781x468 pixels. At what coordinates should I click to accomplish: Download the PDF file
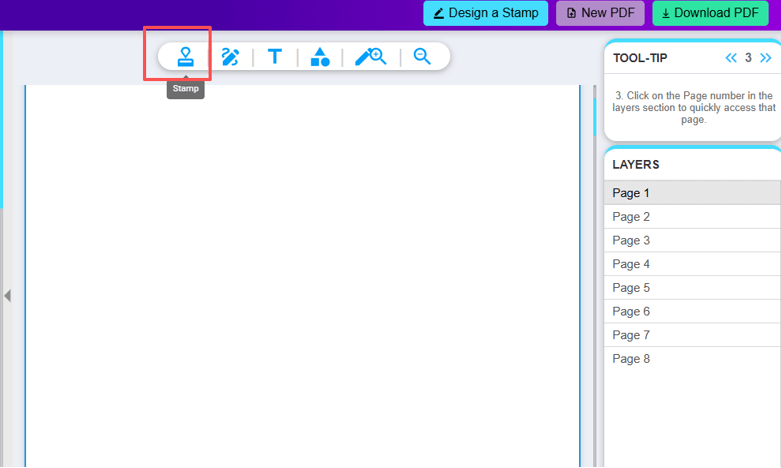tap(710, 13)
